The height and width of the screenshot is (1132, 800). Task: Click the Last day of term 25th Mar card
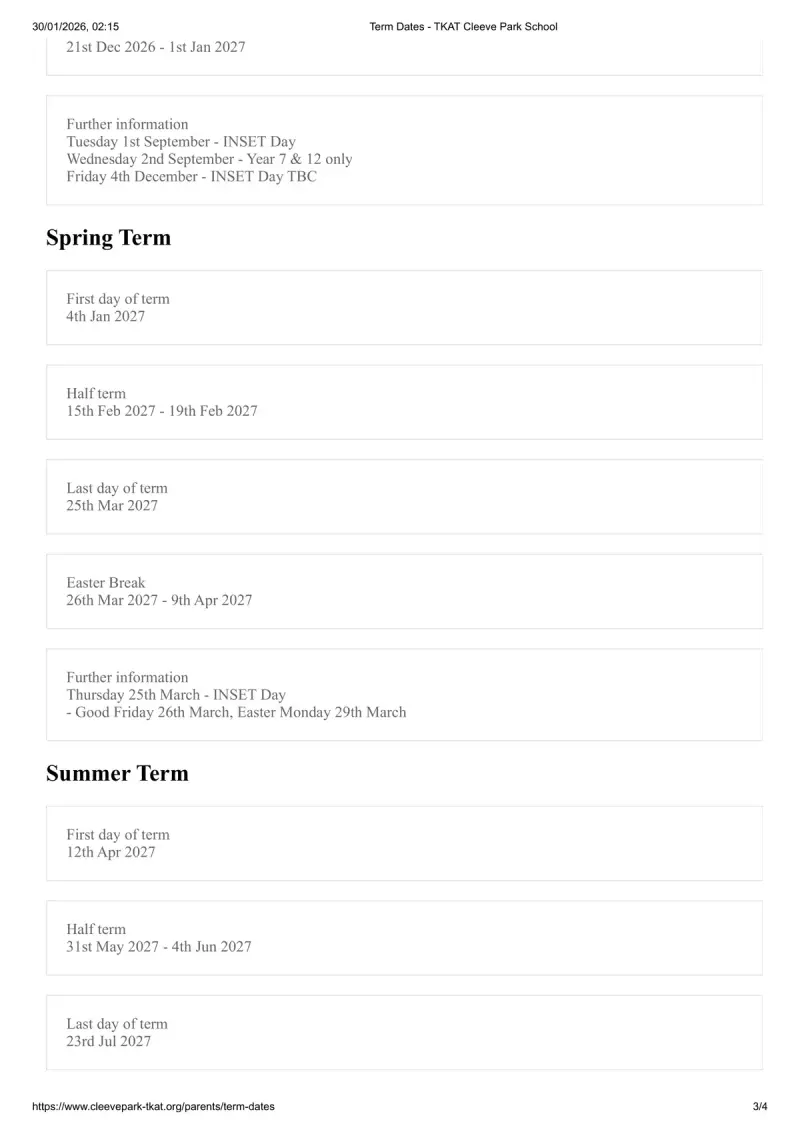pos(404,497)
